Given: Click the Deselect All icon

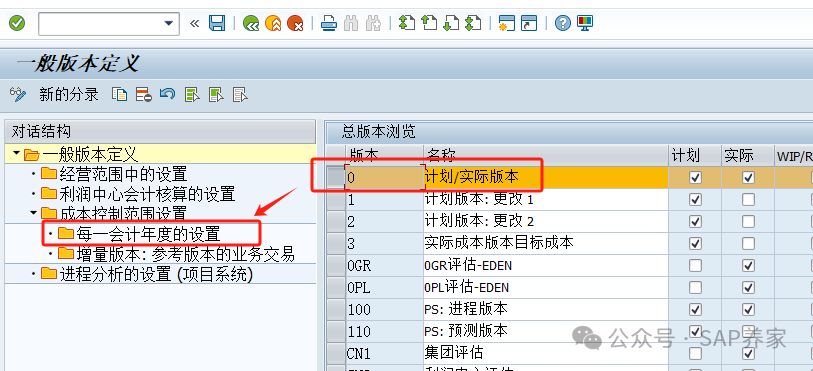Looking at the screenshot, I should pos(240,94).
